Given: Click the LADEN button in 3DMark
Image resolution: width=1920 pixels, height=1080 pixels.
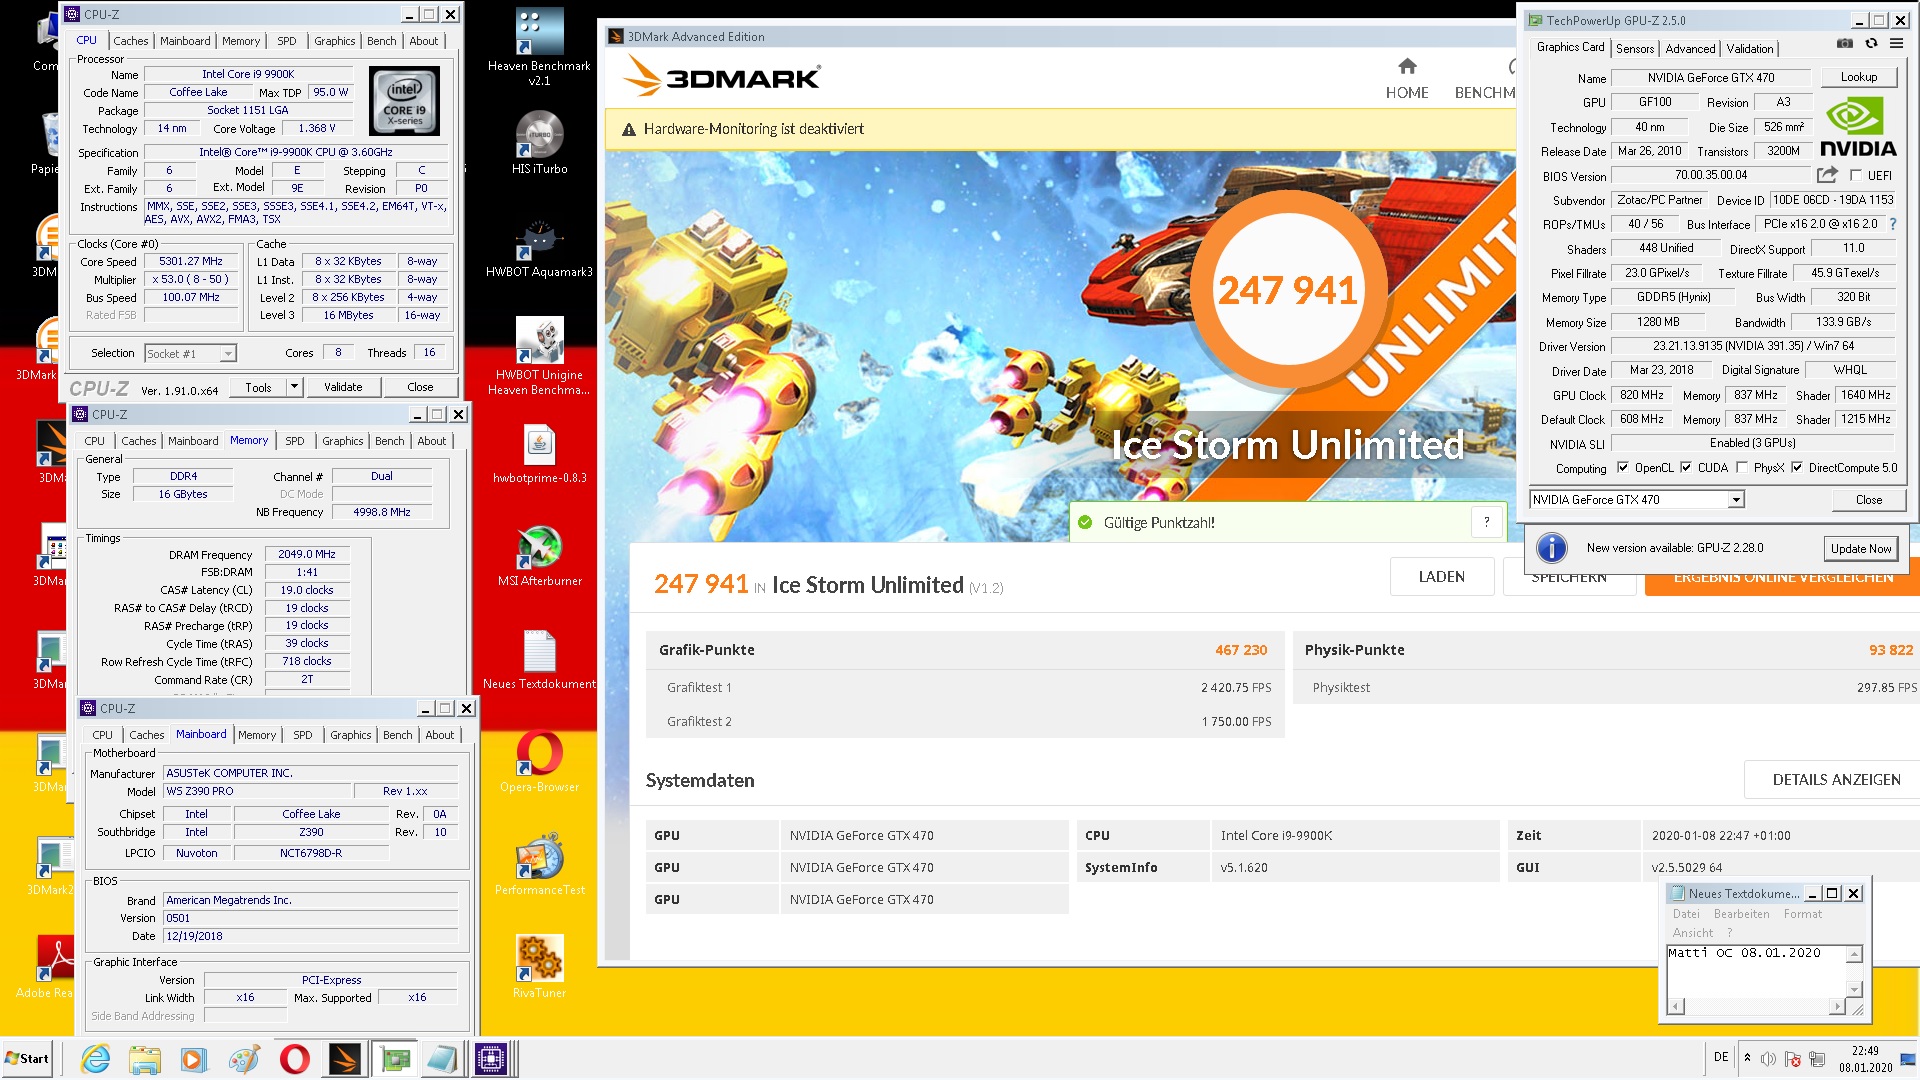Looking at the screenshot, I should point(1441,577).
